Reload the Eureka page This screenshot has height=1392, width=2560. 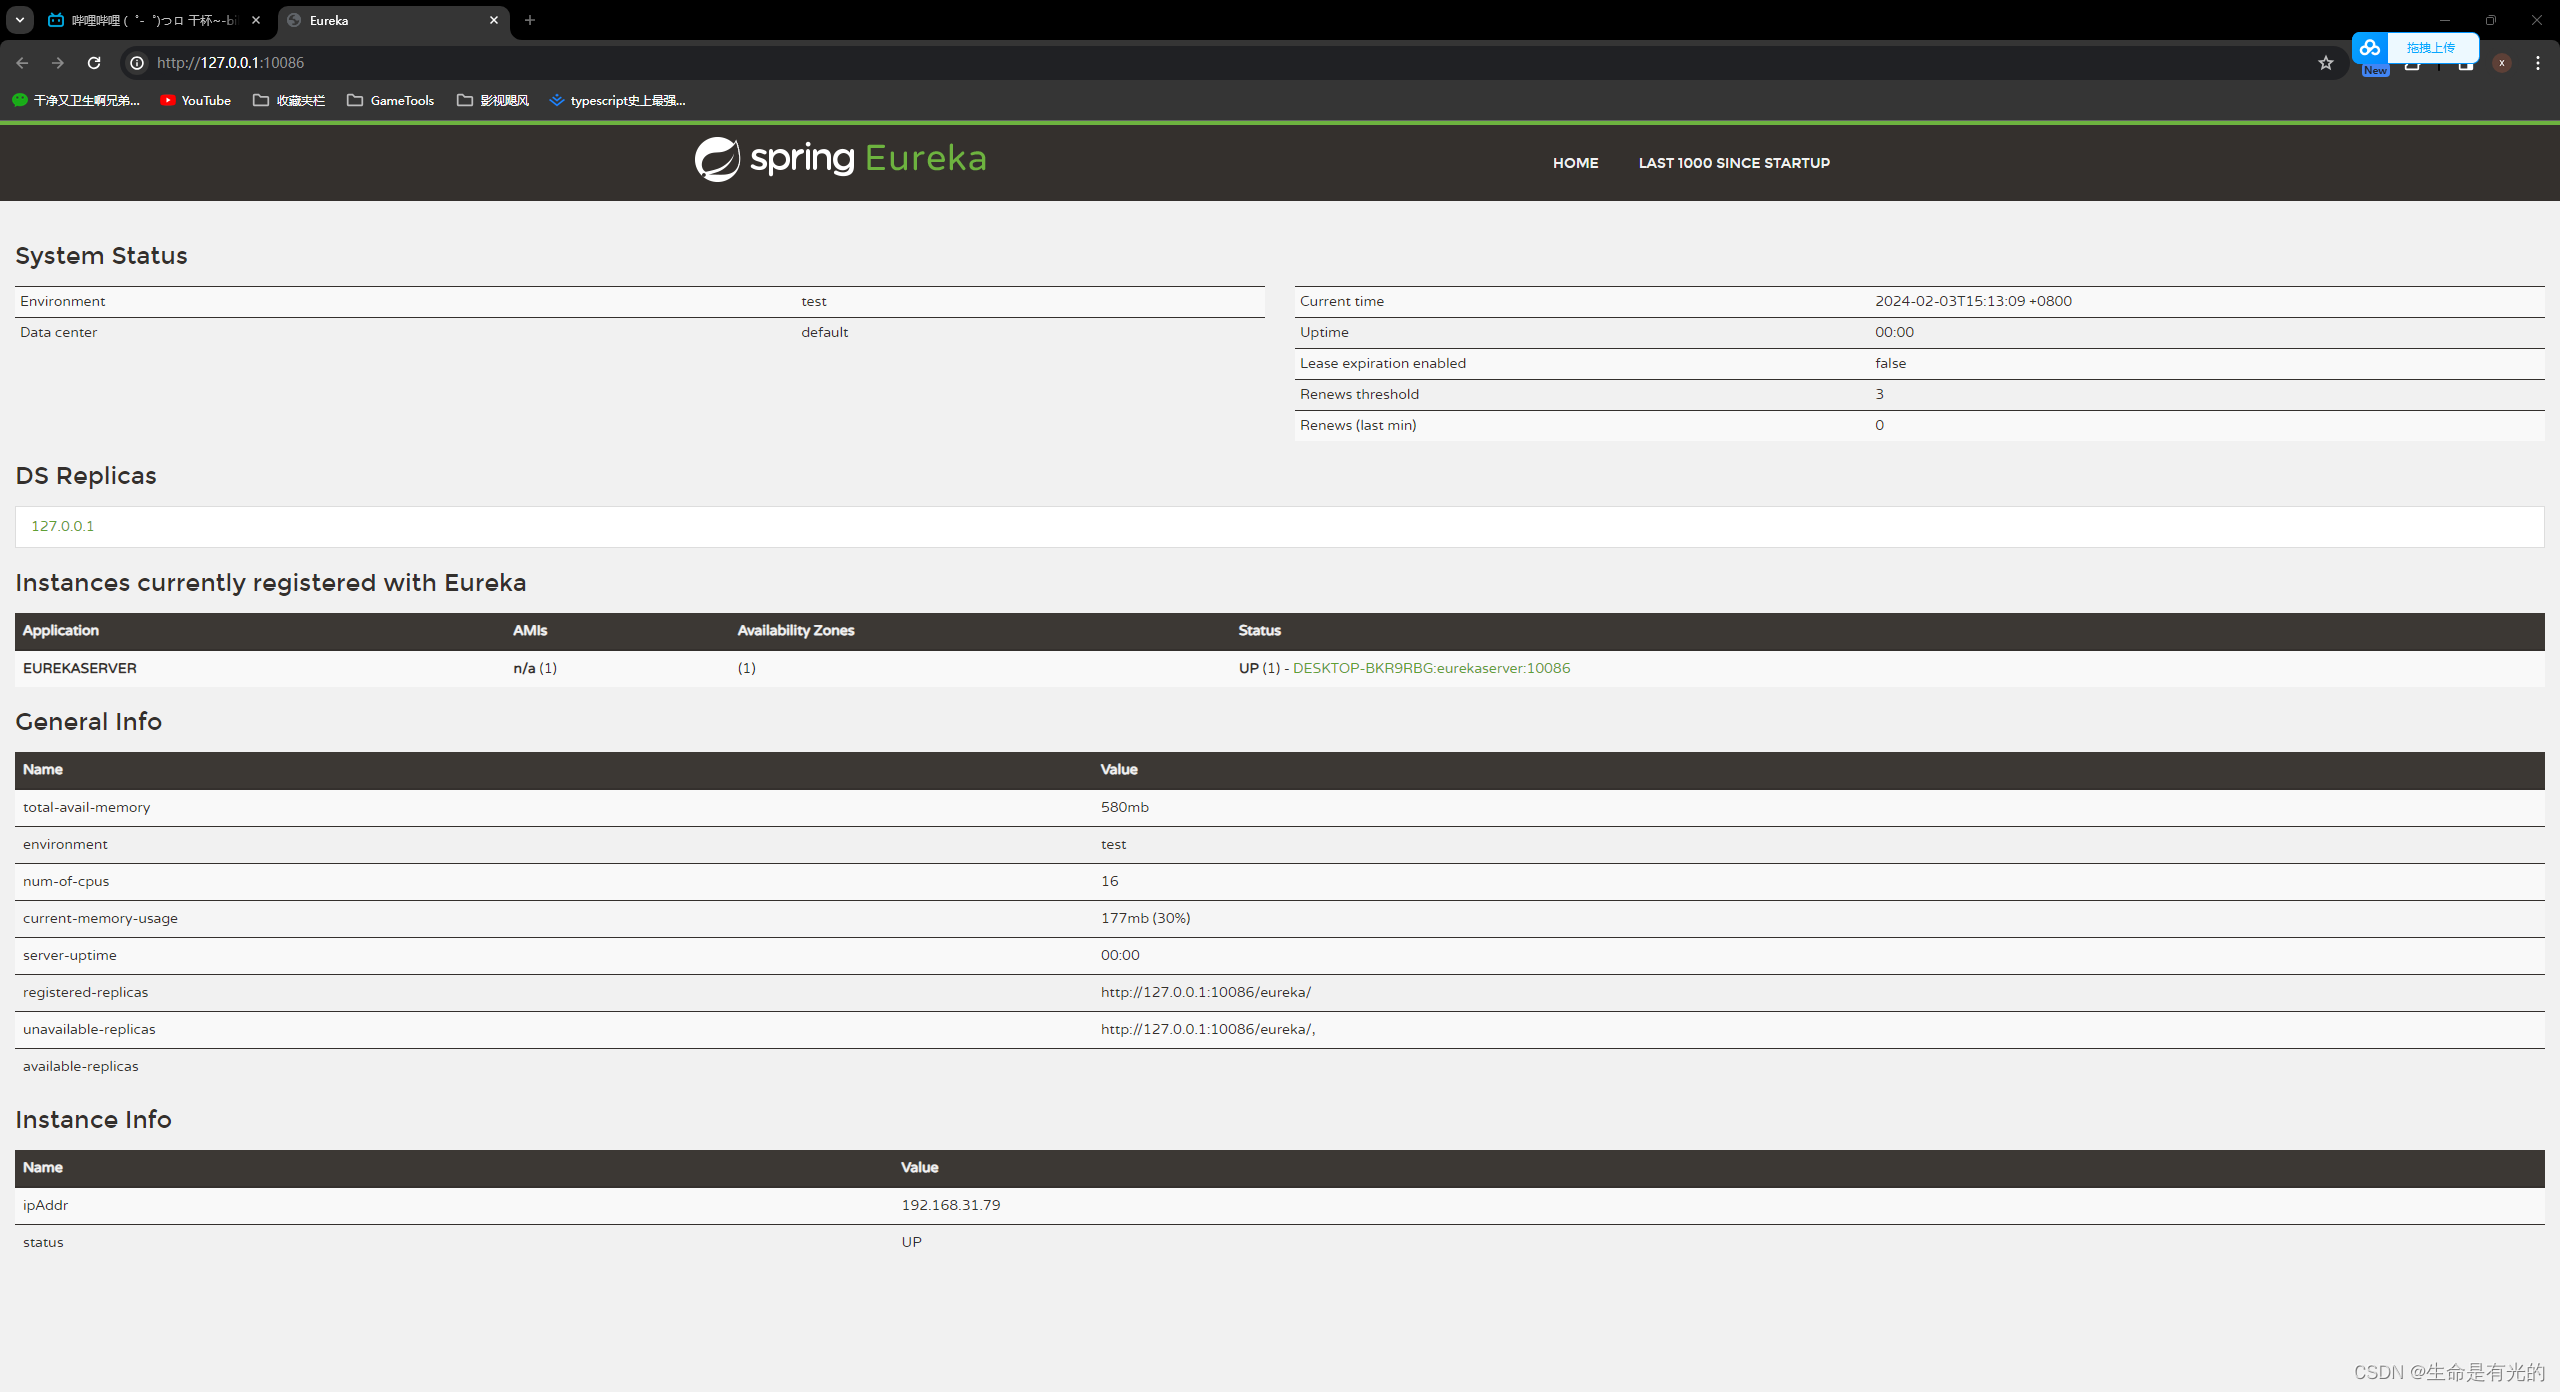[94, 62]
